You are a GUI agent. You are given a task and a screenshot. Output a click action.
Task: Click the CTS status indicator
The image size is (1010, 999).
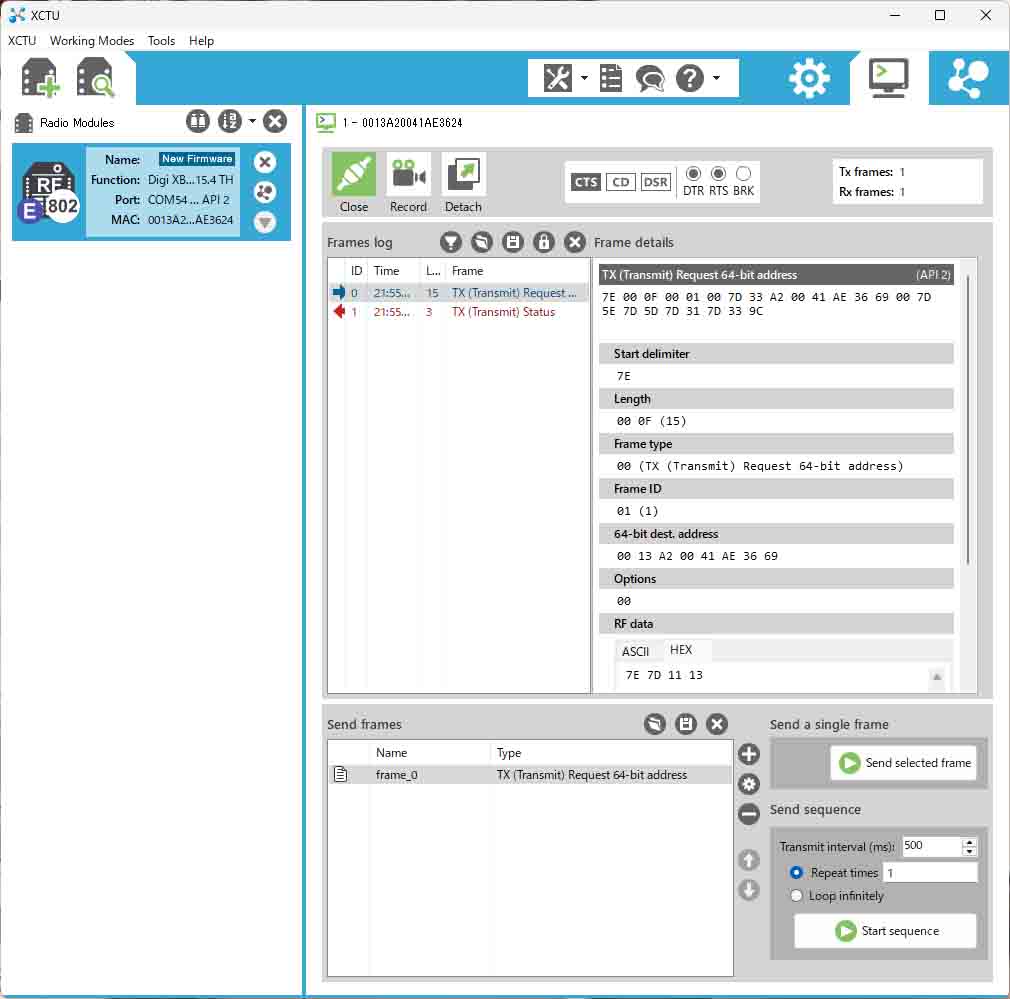click(586, 182)
